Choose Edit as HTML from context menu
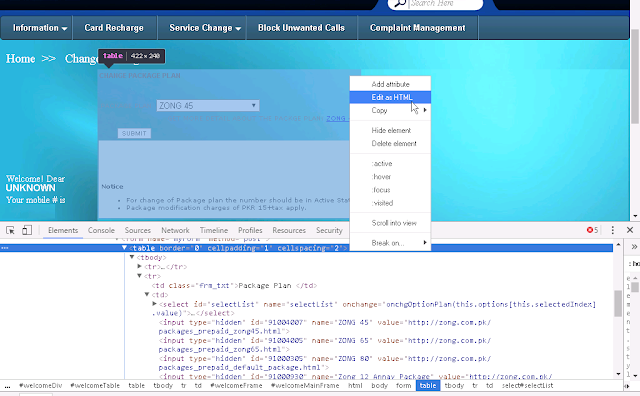640x396 pixels. tap(390, 97)
